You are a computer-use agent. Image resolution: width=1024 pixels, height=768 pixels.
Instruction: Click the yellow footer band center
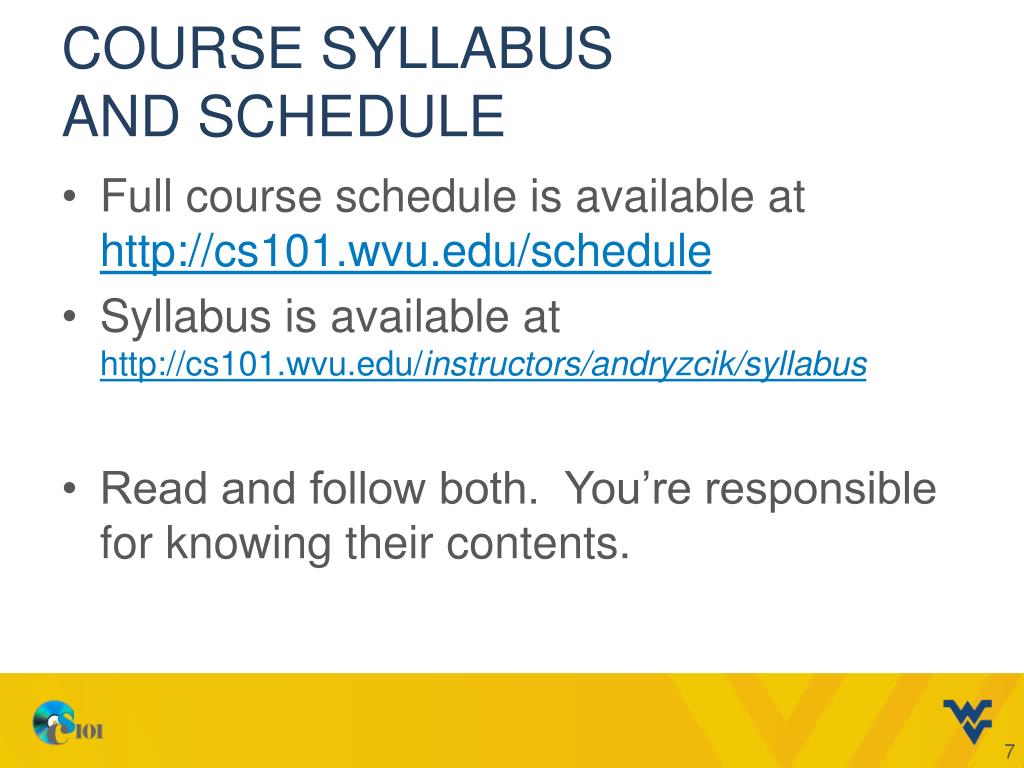pos(512,720)
